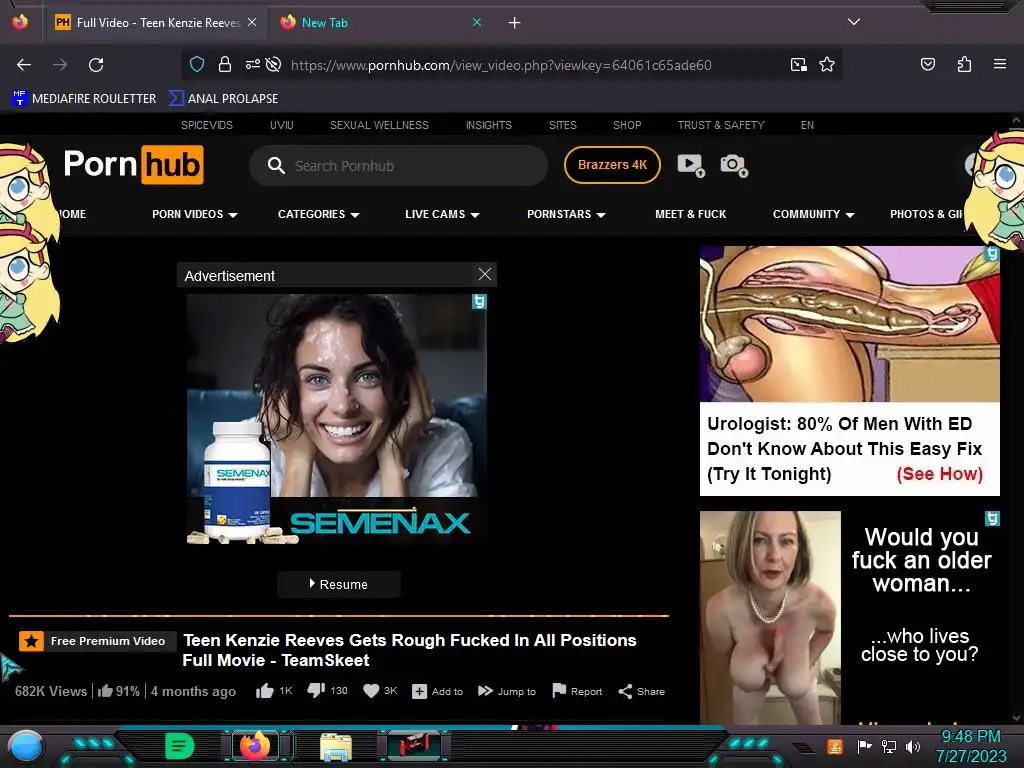Expand the PORN VIDEOS dropdown
Image resolution: width=1024 pixels, height=768 pixels.
click(195, 214)
